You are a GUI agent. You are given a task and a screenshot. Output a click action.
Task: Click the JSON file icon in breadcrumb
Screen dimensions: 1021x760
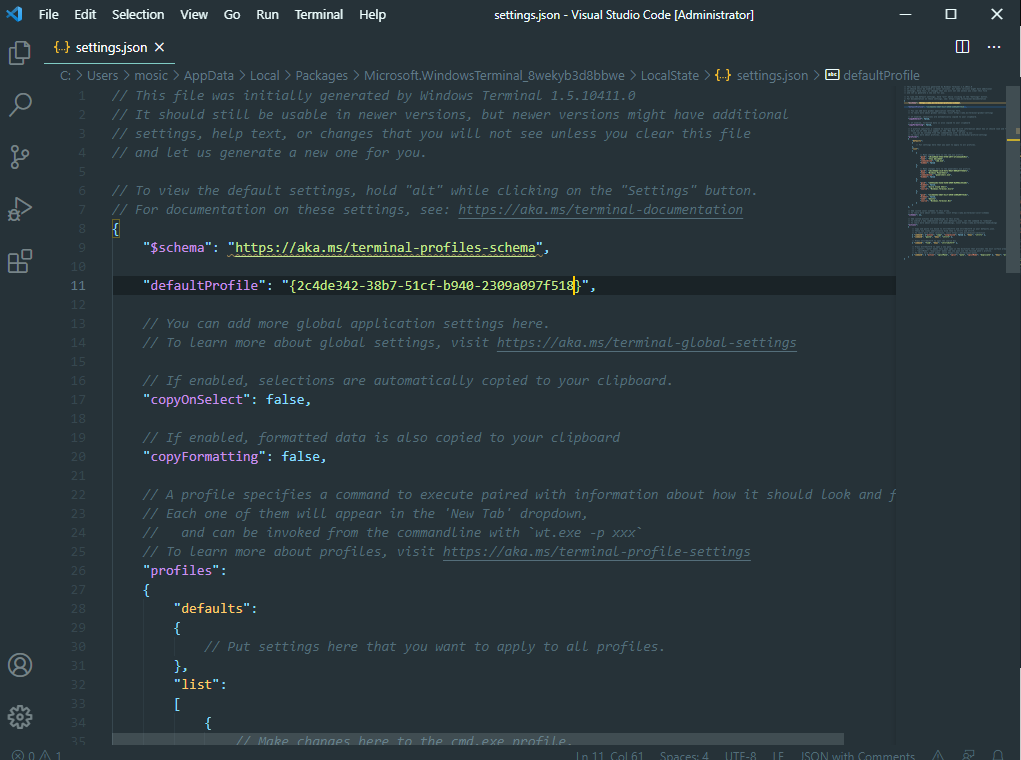point(723,76)
